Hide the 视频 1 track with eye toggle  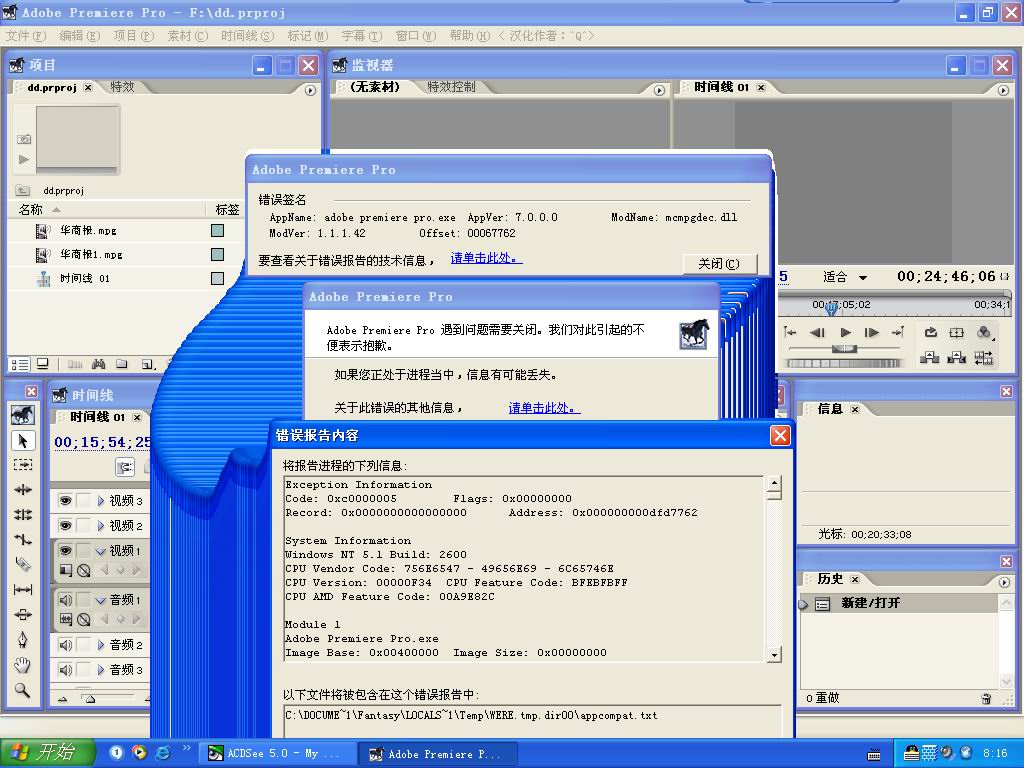coord(65,551)
